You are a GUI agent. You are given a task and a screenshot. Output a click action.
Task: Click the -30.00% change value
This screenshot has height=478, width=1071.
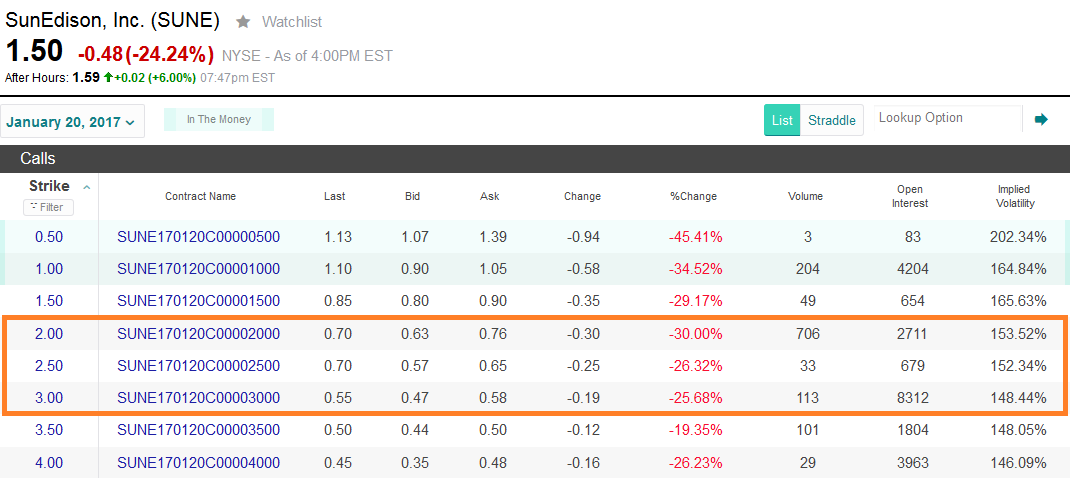click(695, 334)
